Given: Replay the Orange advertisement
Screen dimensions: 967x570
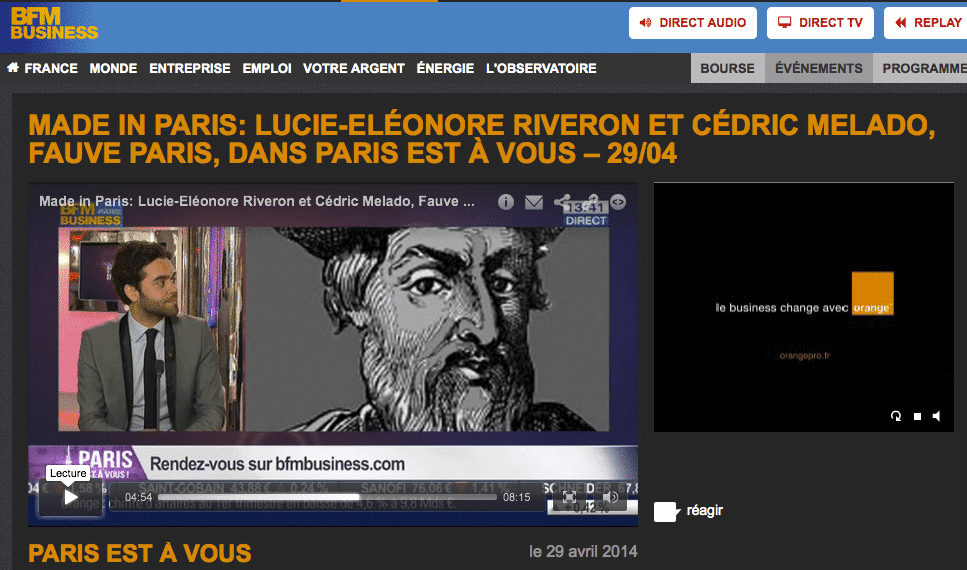Looking at the screenshot, I should (x=896, y=416).
